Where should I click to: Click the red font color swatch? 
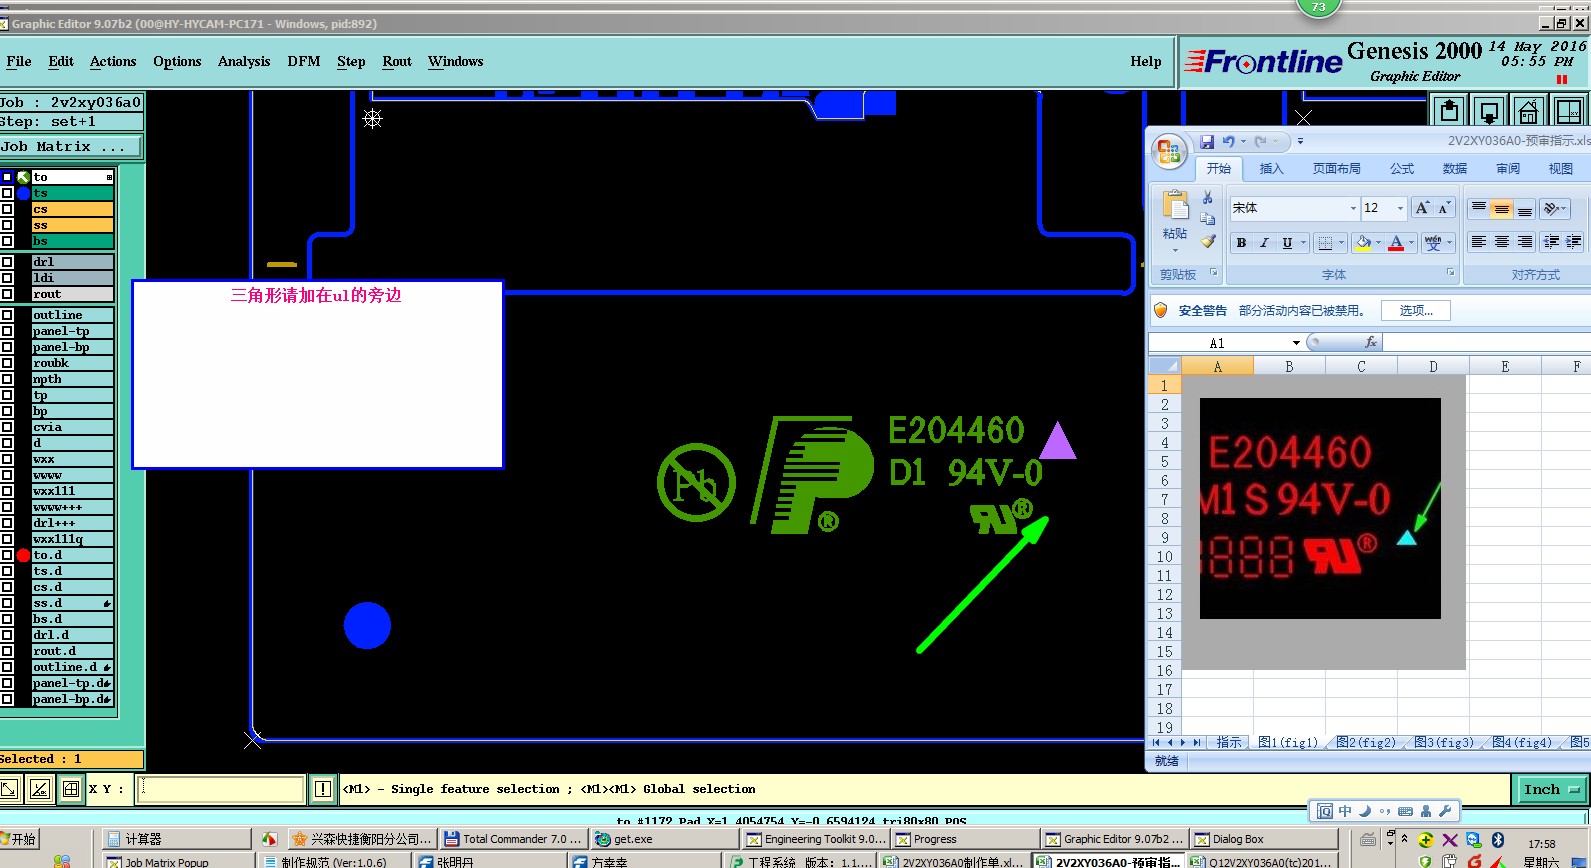pyautogui.click(x=1396, y=243)
